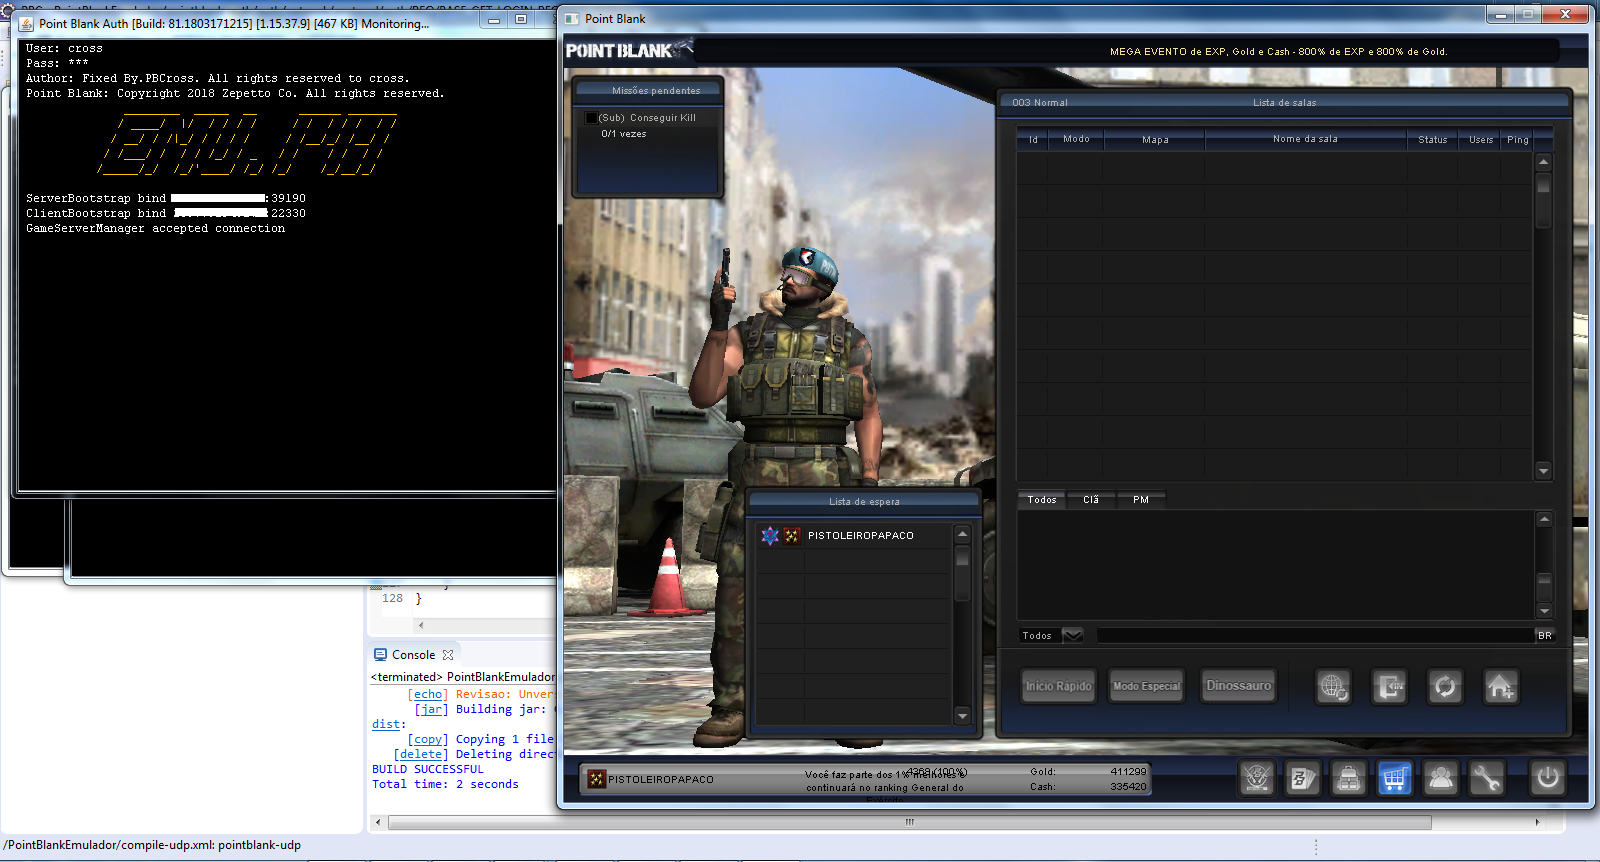Sort rooms by Nome da sala header

point(1305,139)
